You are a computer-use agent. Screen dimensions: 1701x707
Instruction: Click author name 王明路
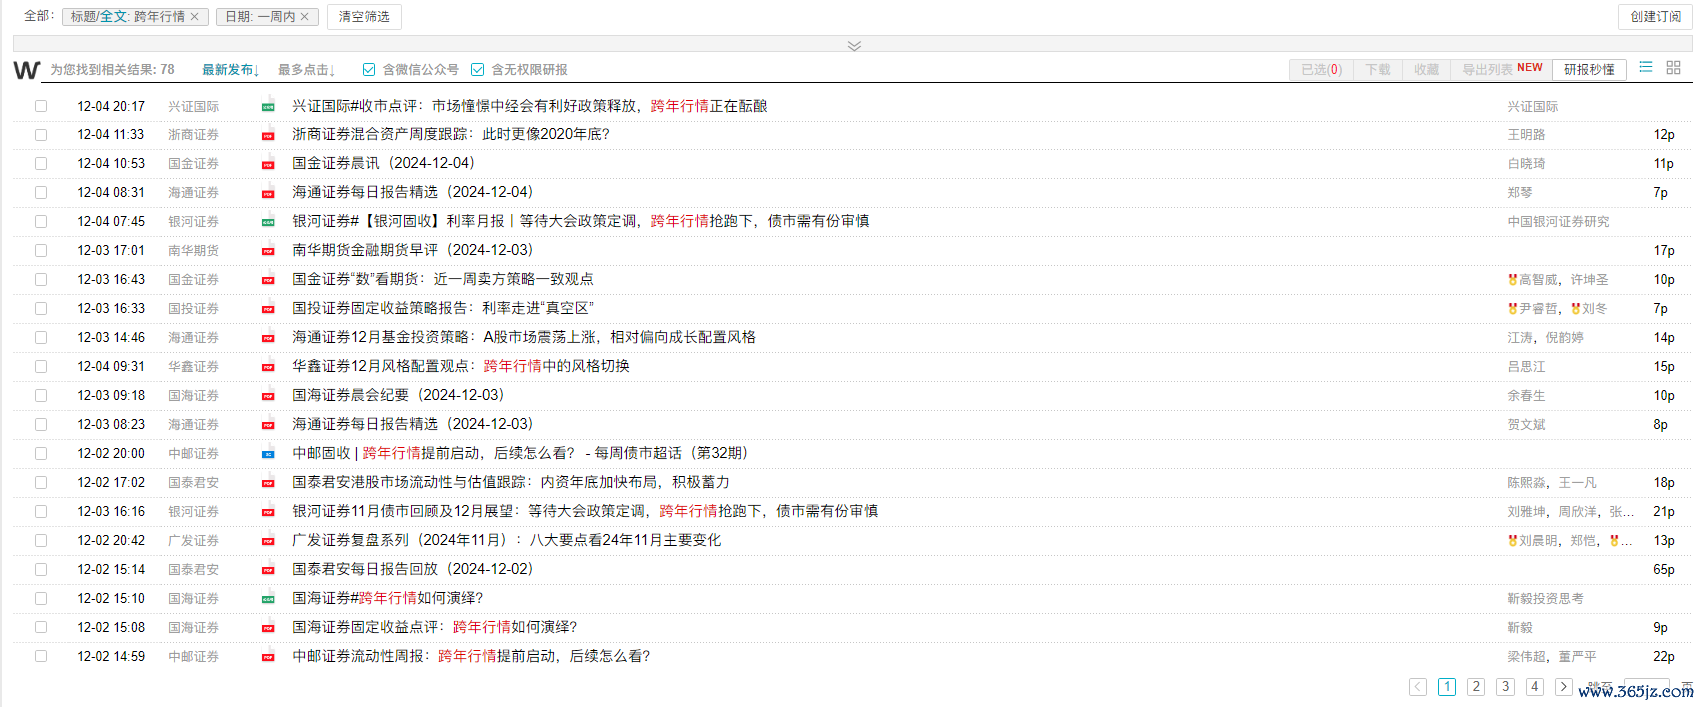pos(1527,135)
